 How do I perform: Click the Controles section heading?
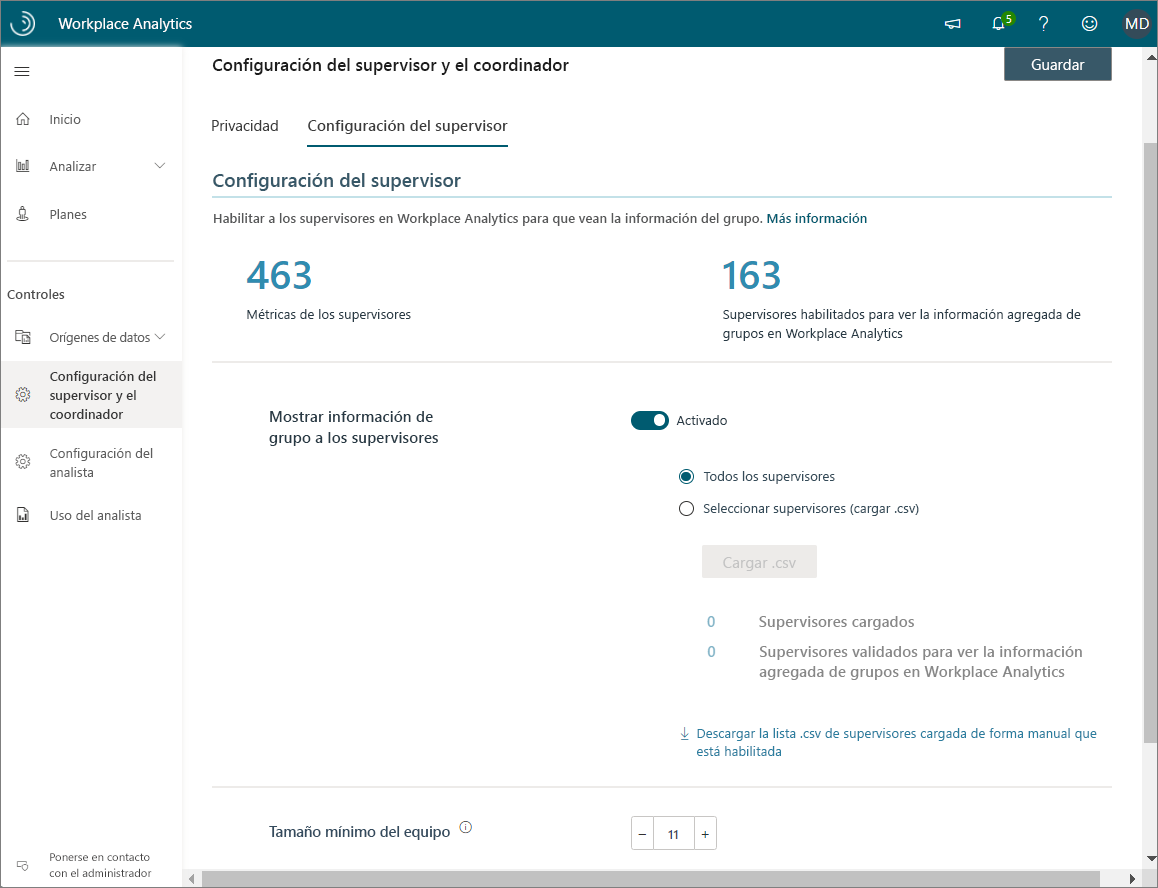tap(35, 294)
